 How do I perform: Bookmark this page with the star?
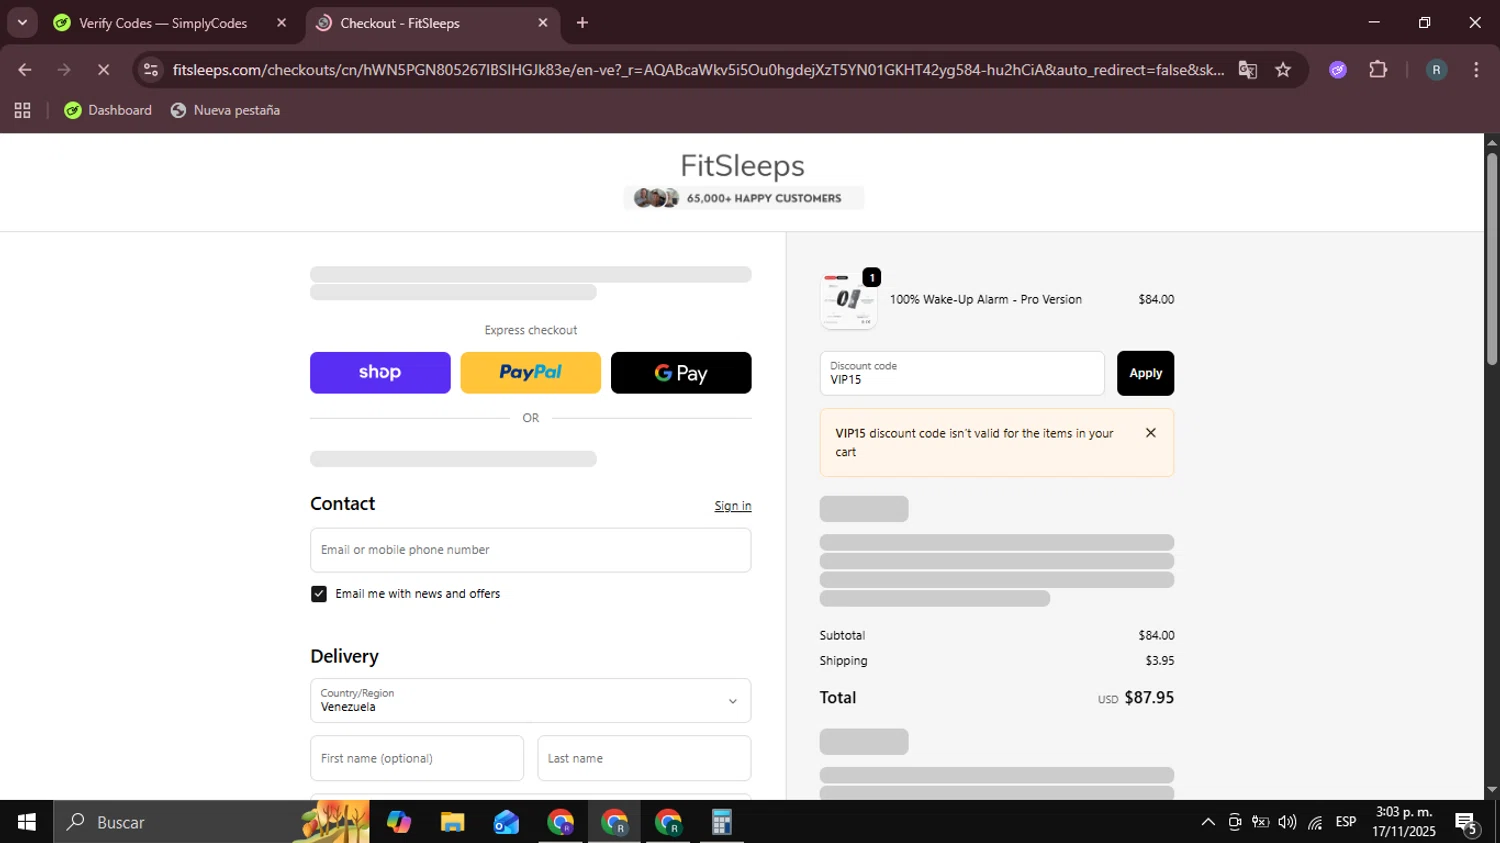(1283, 70)
